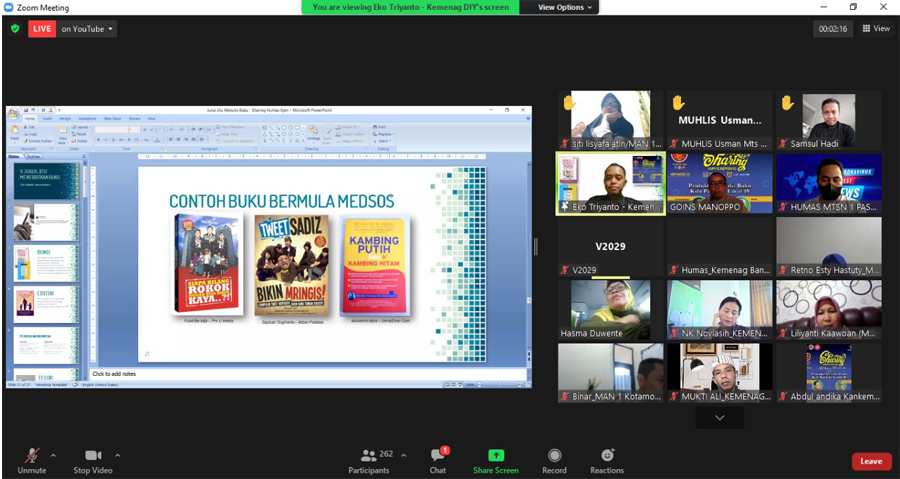Show more participants with down chevron
The image size is (900, 479).
click(719, 418)
